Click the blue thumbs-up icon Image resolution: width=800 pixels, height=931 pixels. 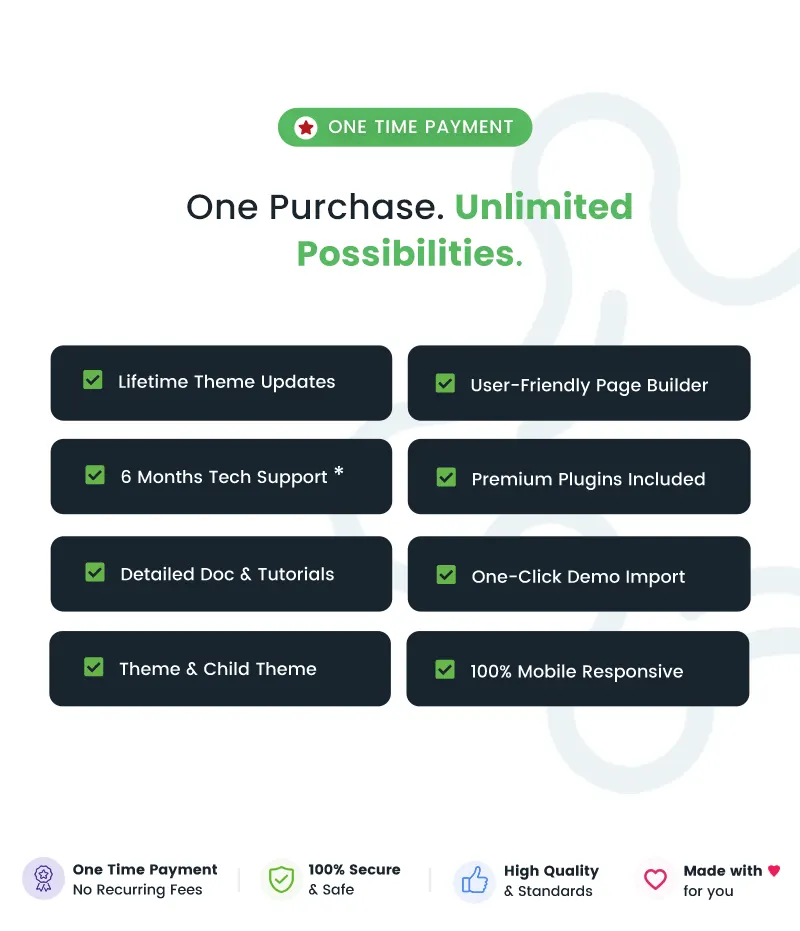[x=475, y=880]
